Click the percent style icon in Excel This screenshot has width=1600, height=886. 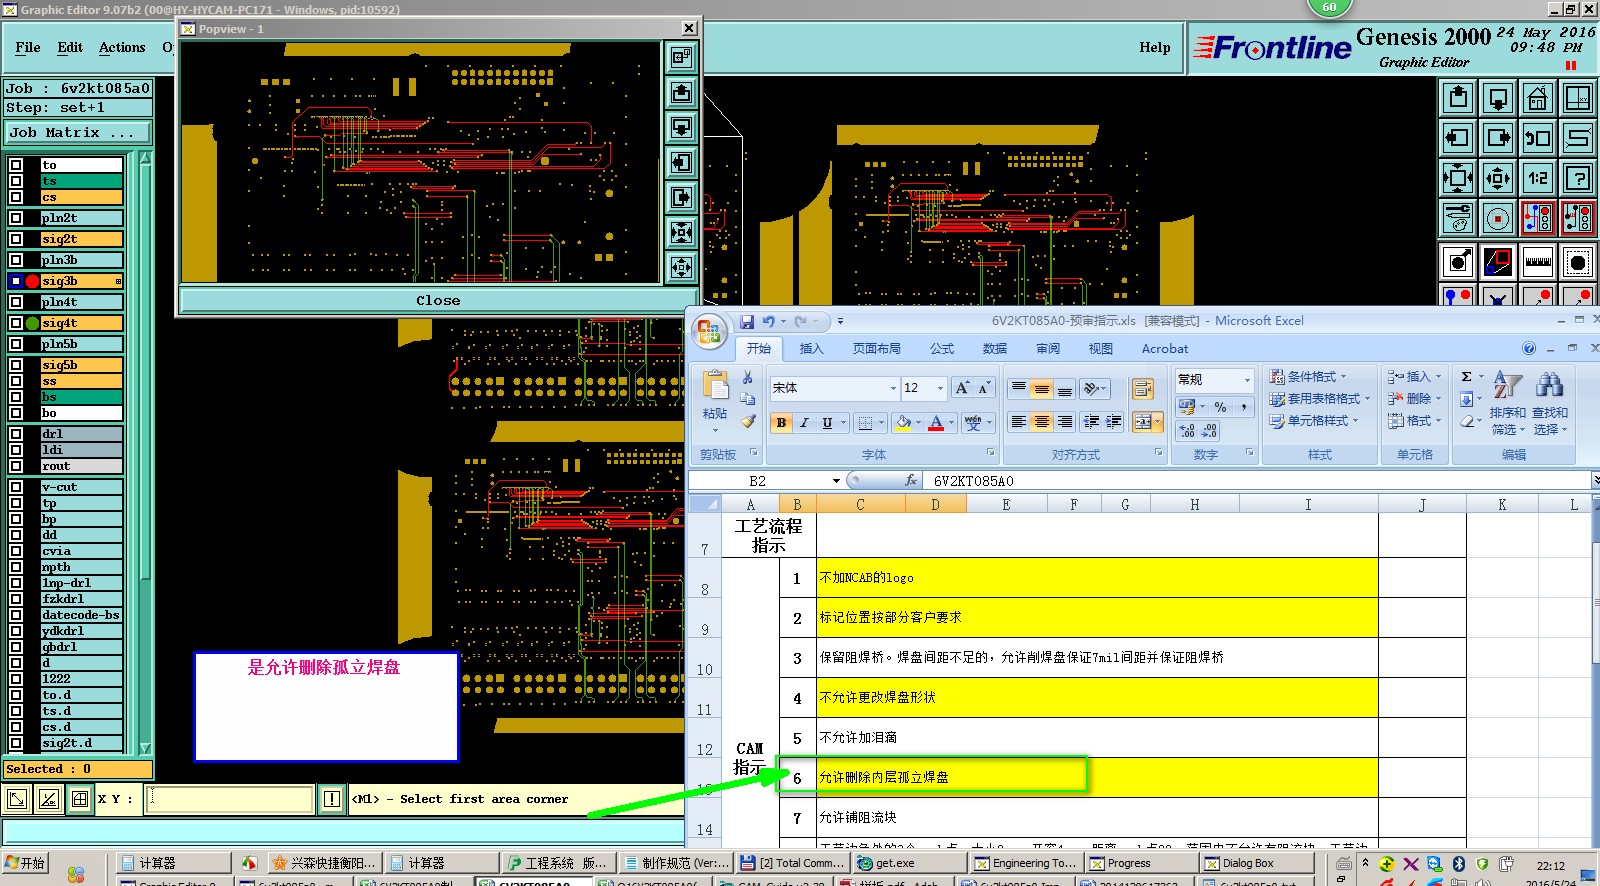1220,406
